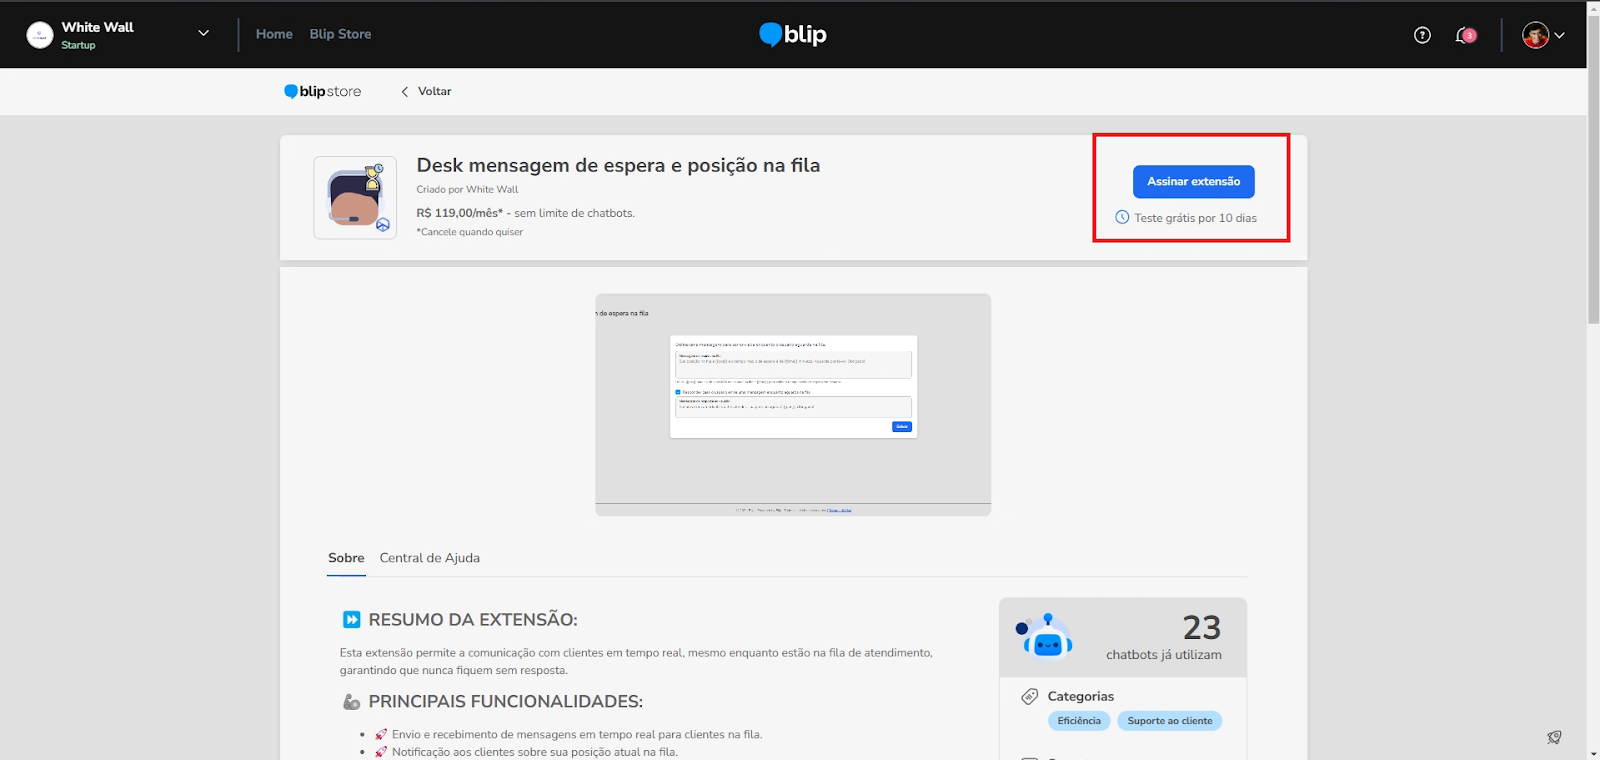The width and height of the screenshot is (1600, 760).
Task: Open the Home menu item
Action: [274, 34]
